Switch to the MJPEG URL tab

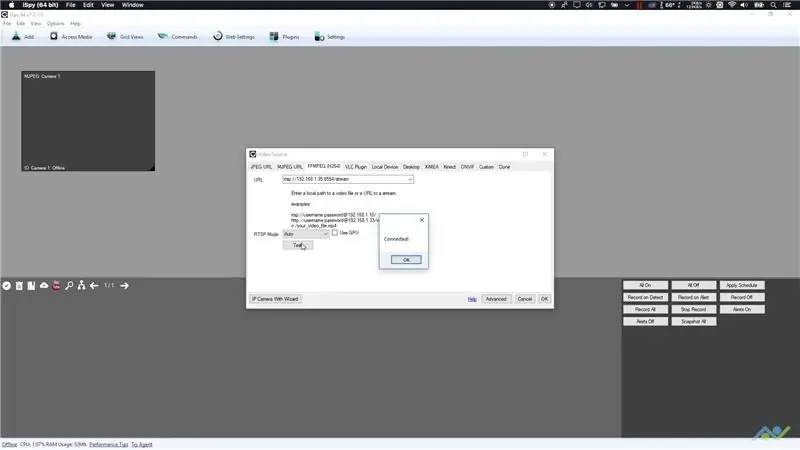point(290,167)
